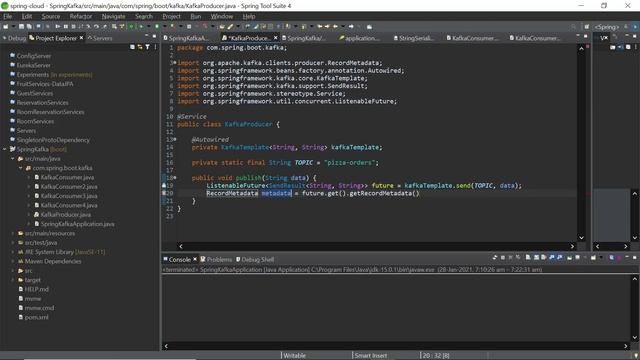Screen dimensions: 640x360
Task: Click the New file toolbar icon
Action: (5, 27)
